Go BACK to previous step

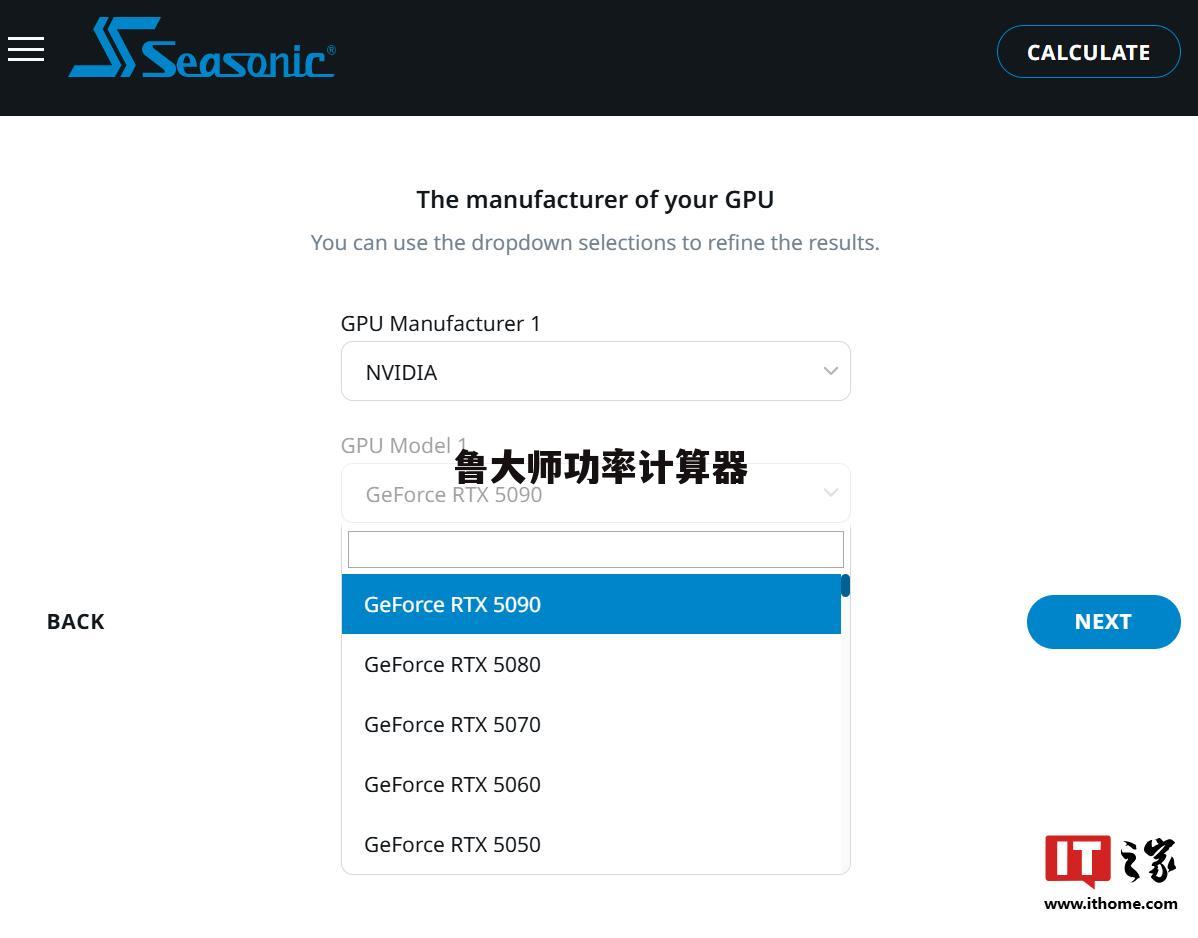(x=76, y=622)
